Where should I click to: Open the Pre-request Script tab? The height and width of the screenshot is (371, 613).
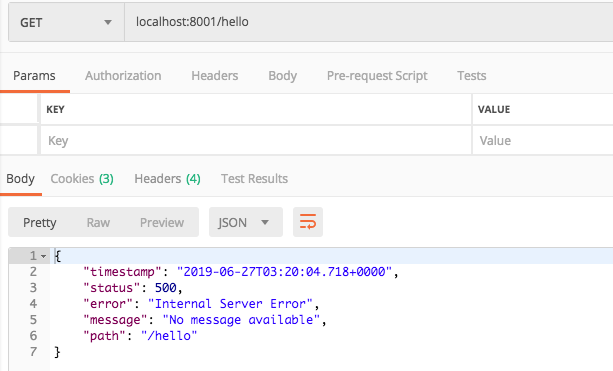pos(377,75)
